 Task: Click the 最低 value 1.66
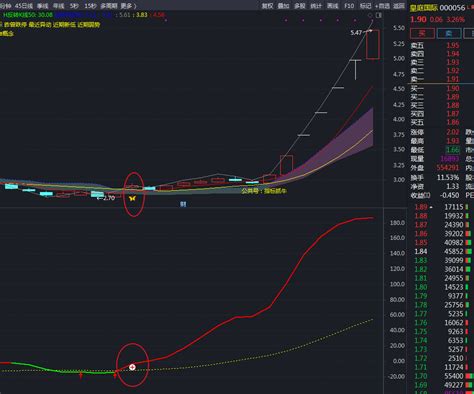[x=453, y=150]
